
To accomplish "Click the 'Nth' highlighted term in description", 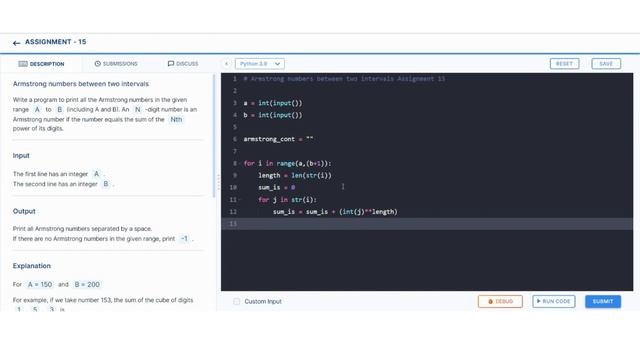I will [176, 119].
